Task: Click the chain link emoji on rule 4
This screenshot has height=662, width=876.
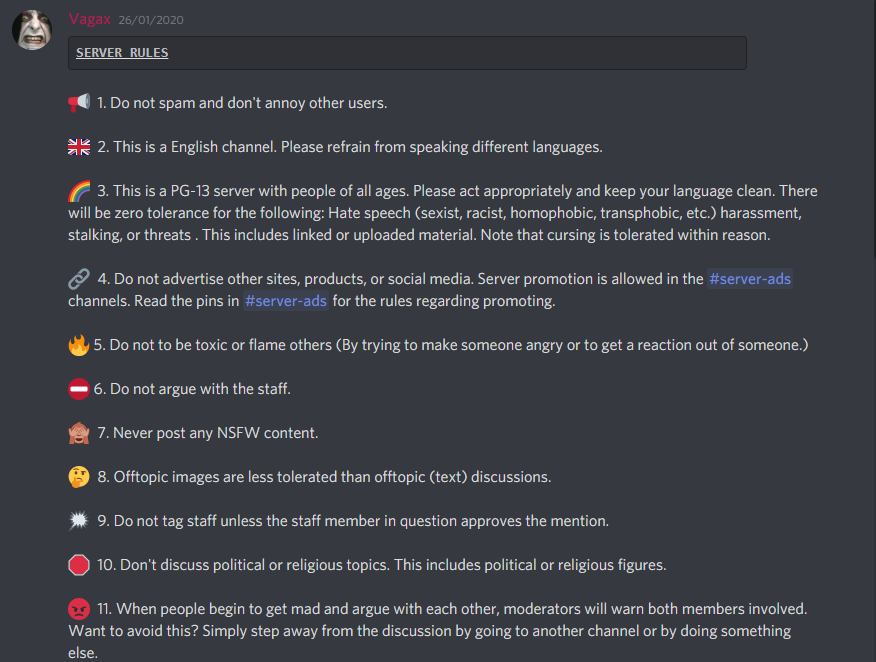Action: pyautogui.click(x=79, y=279)
